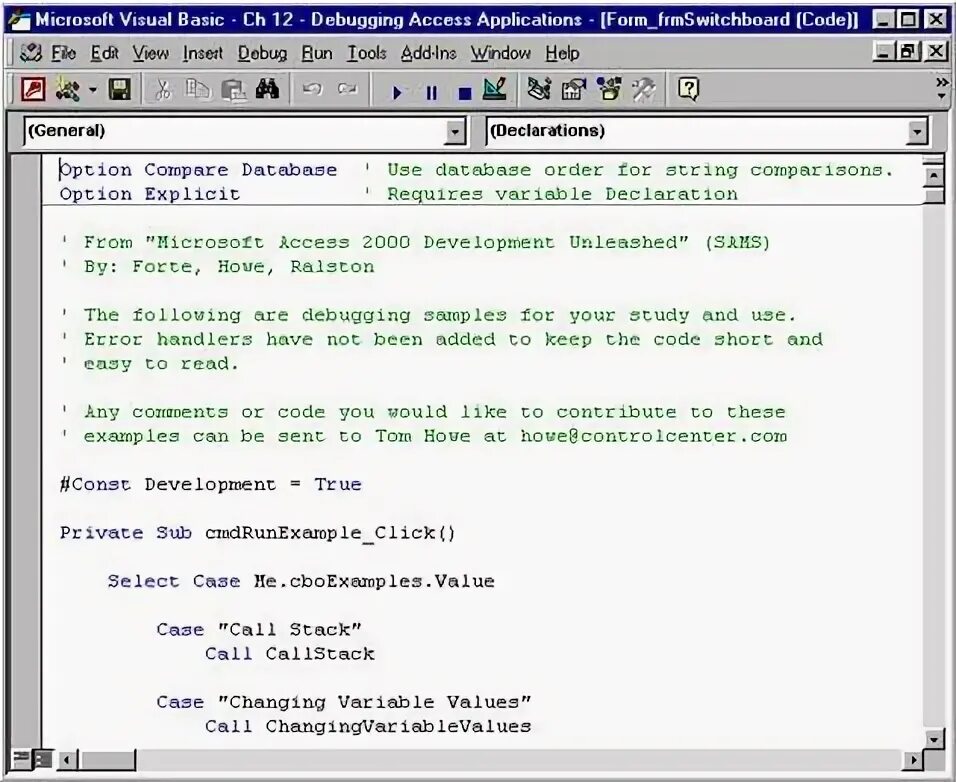The image size is (956, 782).
Task: Click the 'Call ChangingVariableValues' line
Action: coord(368,727)
